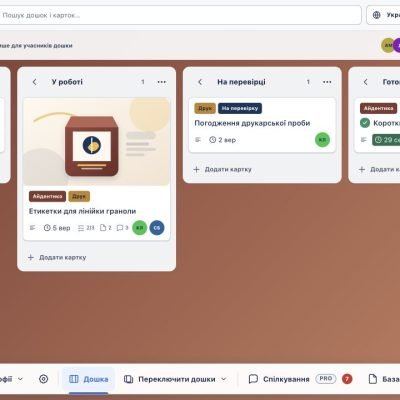Image resolution: width=400 pixels, height=400 pixels.
Task: Collapse the 'У роботі' list with its arrow
Action: click(34, 82)
